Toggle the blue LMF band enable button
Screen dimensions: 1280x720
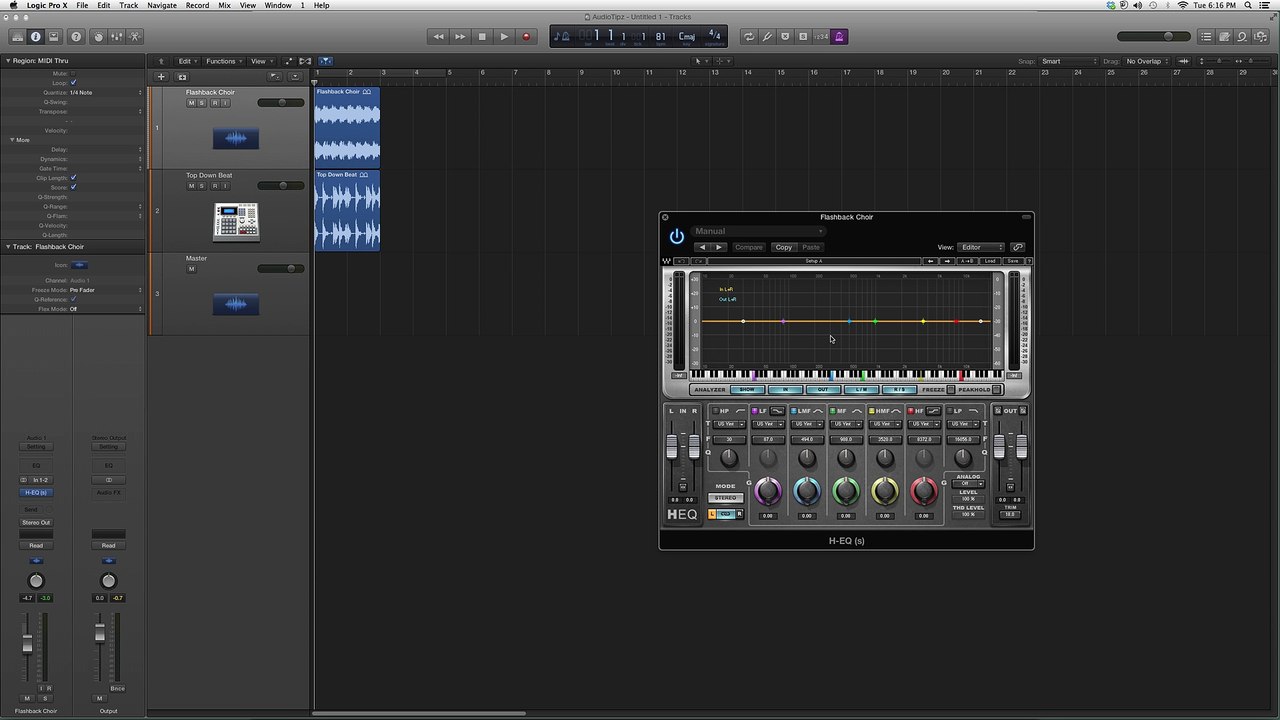pyautogui.click(x=794, y=411)
